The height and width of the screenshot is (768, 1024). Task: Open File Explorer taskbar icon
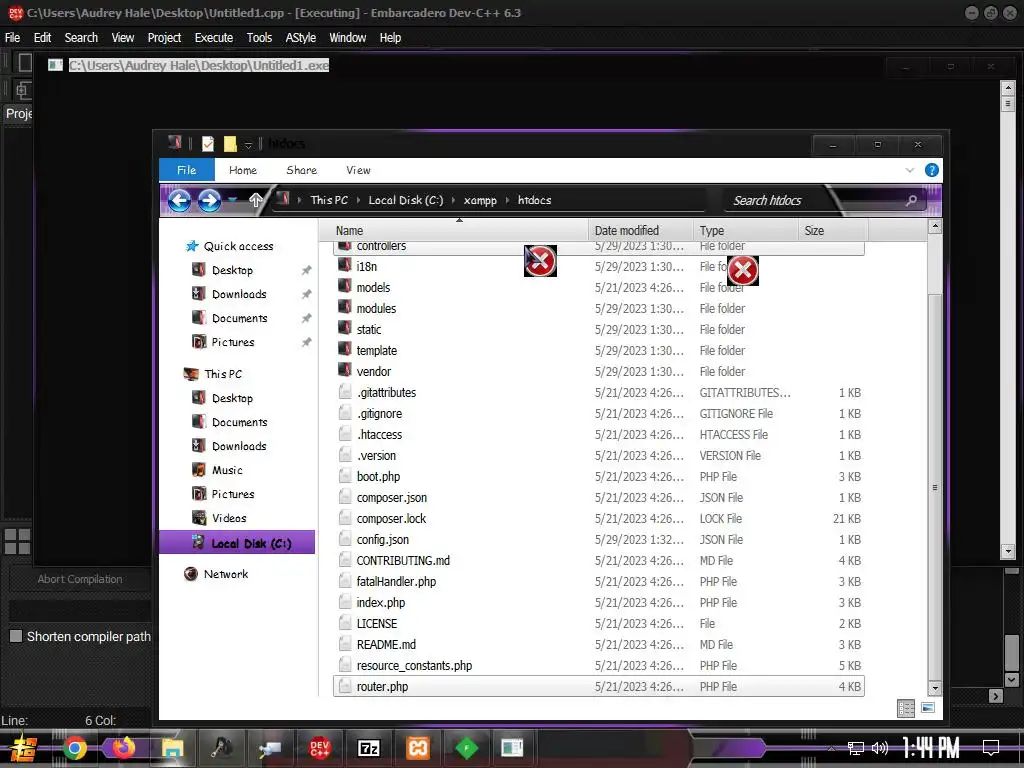(x=172, y=748)
